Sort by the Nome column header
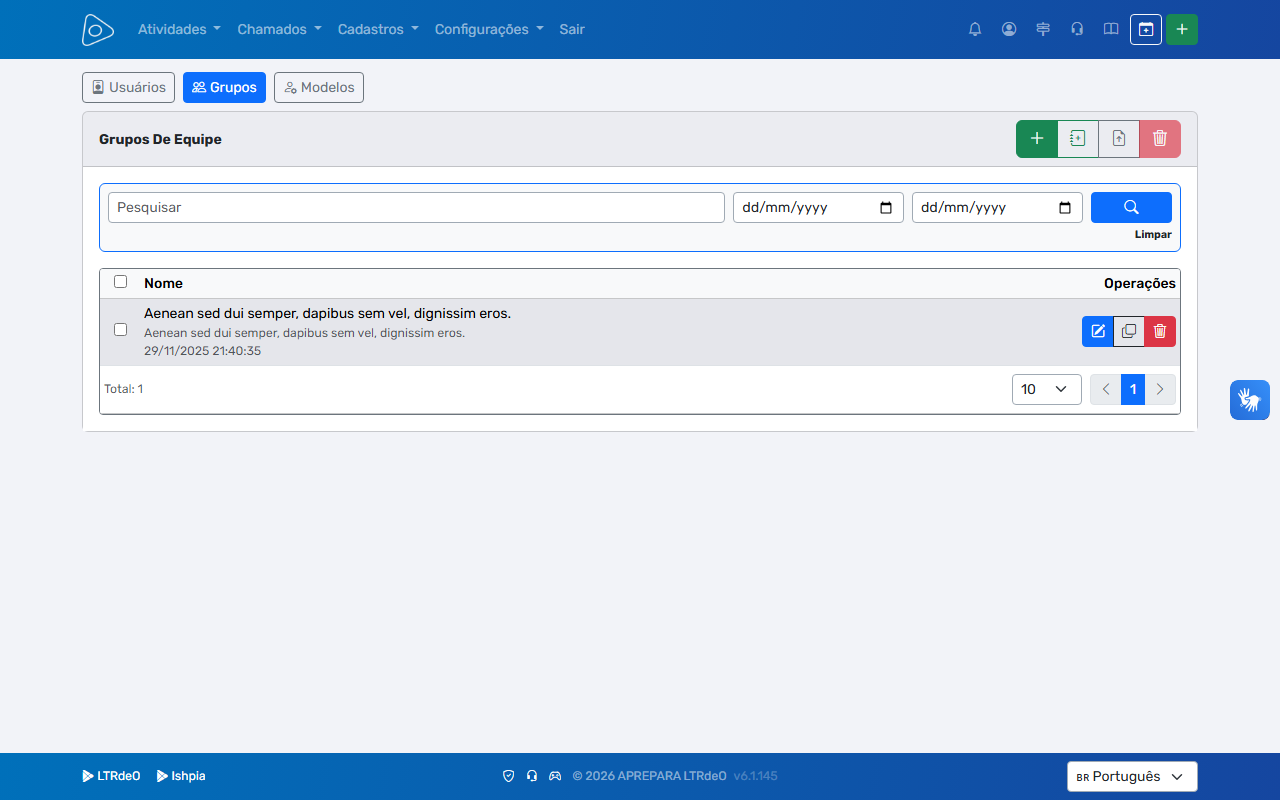Viewport: 1280px width, 800px height. click(x=163, y=283)
